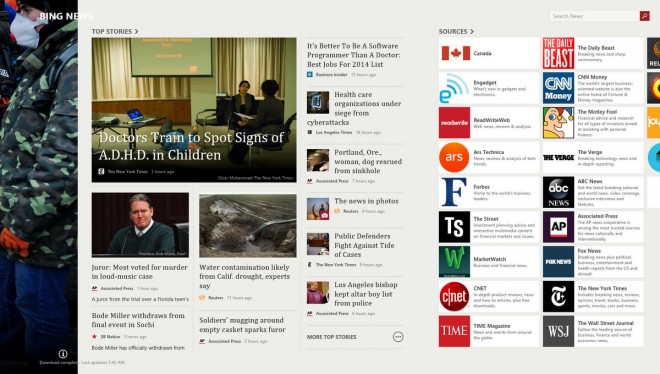Image resolution: width=660 pixels, height=374 pixels.
Task: Click the TIME Magazine red logo
Action: coord(454,332)
